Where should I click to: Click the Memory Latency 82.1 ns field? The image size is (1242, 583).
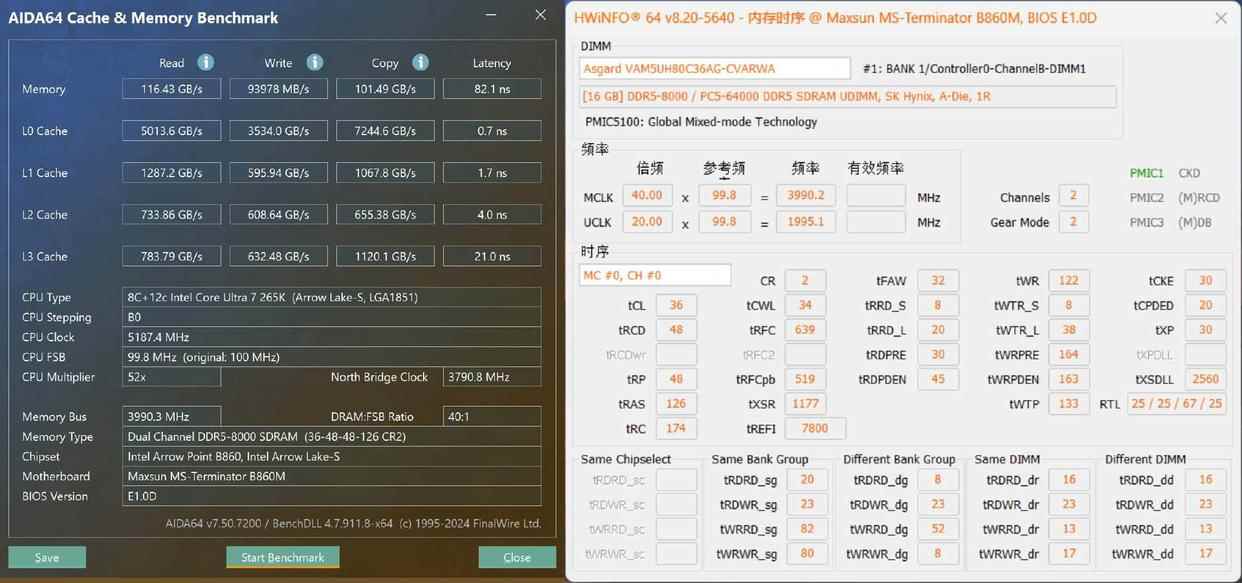(492, 89)
